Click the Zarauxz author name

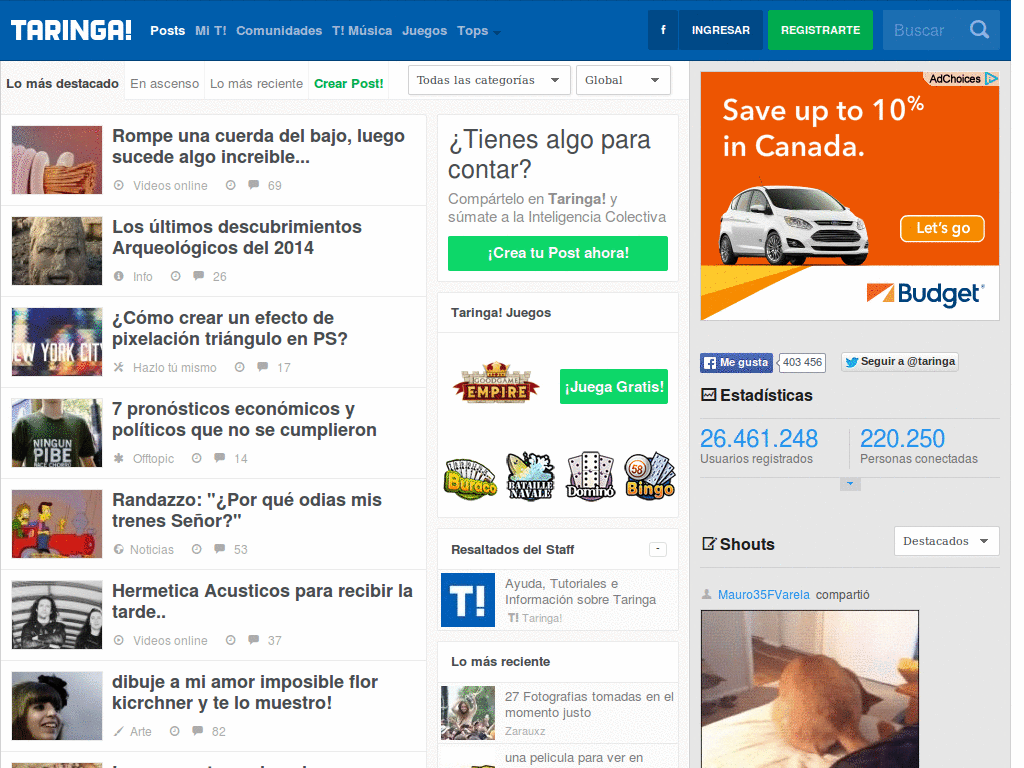click(x=525, y=731)
